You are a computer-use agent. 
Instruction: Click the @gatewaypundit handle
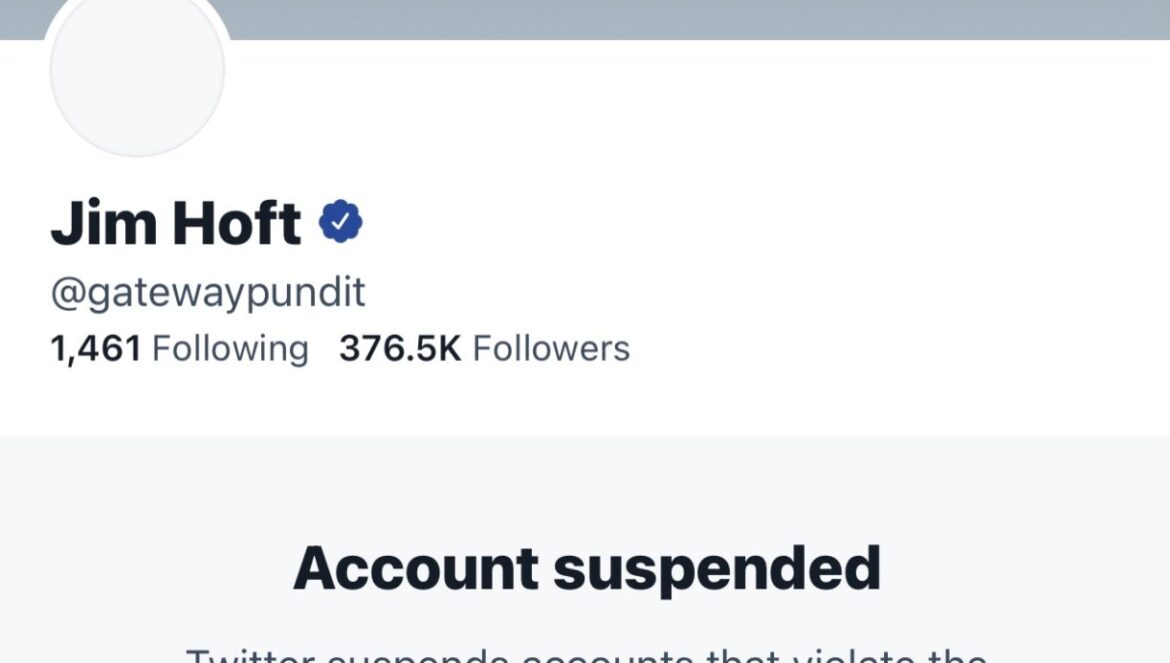click(x=207, y=292)
